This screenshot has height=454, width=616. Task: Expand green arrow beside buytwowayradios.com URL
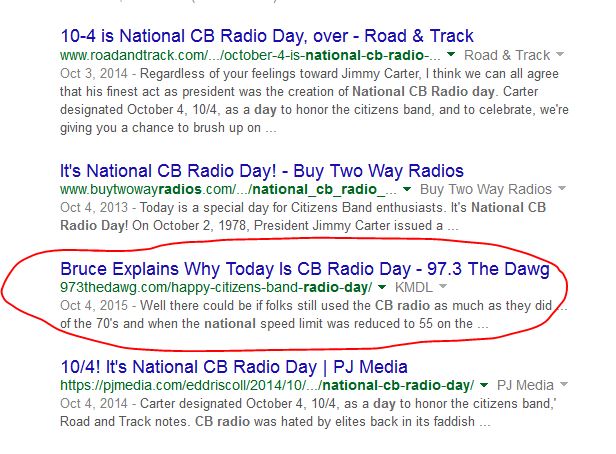[x=408, y=189]
